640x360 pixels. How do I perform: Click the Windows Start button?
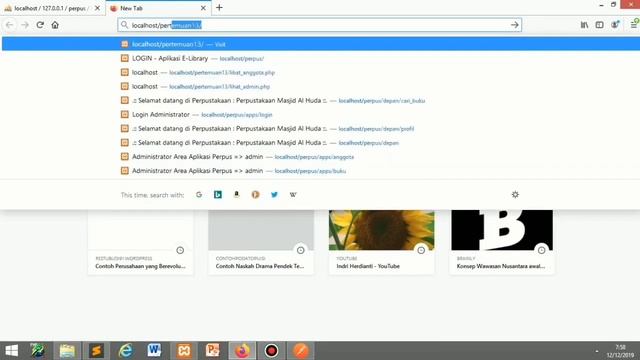coord(11,351)
